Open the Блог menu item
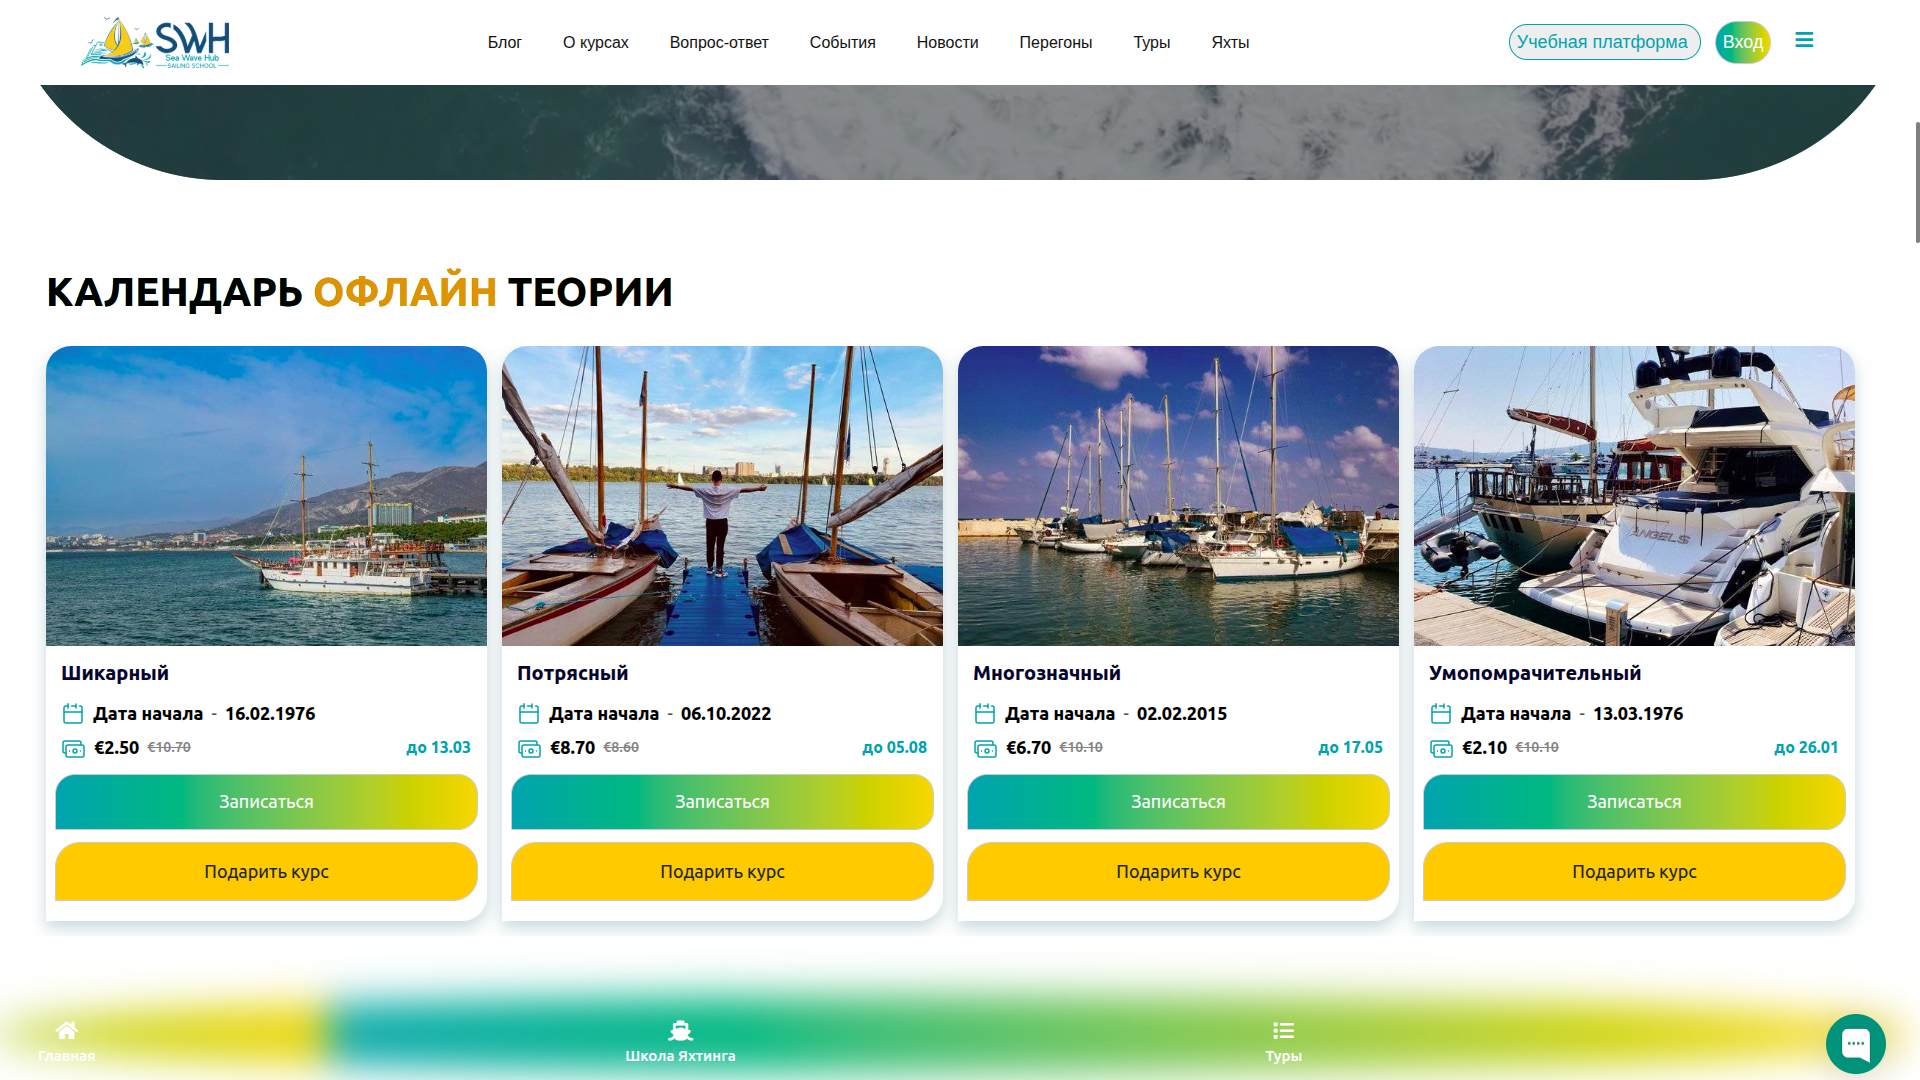1920x1080 pixels. 505,42
